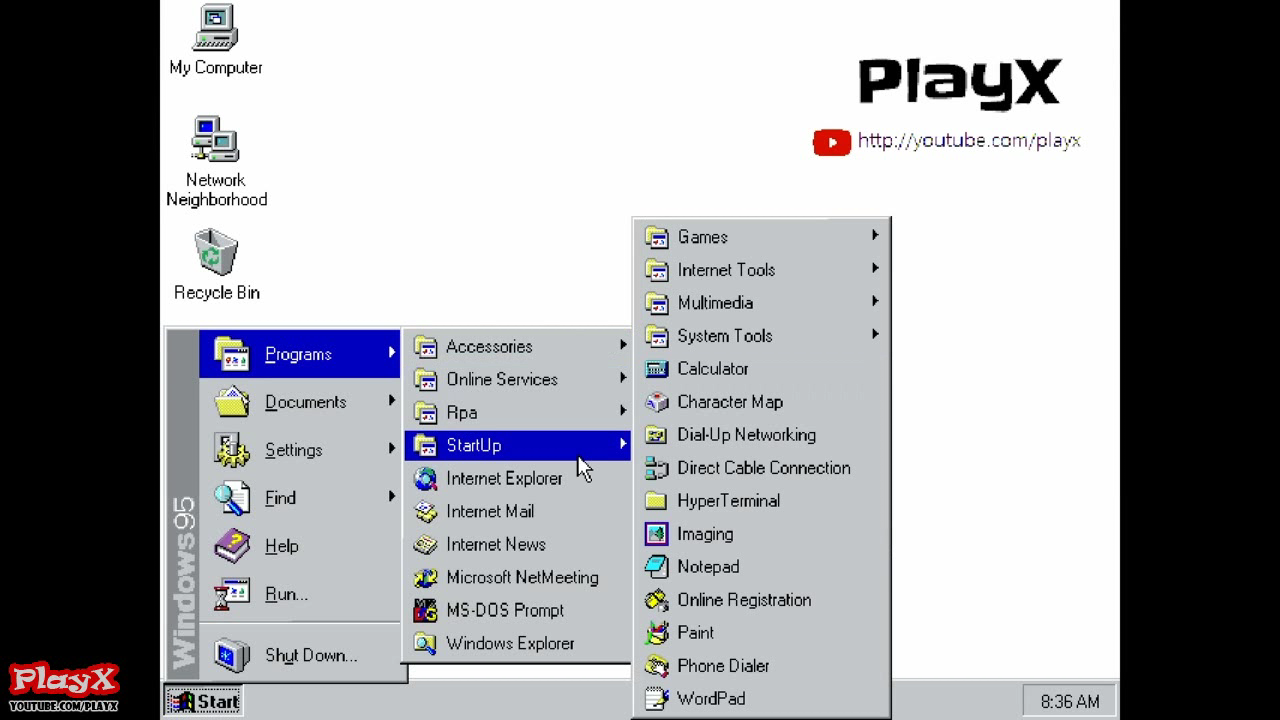The height and width of the screenshot is (720, 1280).
Task: Click the Direct Cable Connection icon
Action: [656, 468]
